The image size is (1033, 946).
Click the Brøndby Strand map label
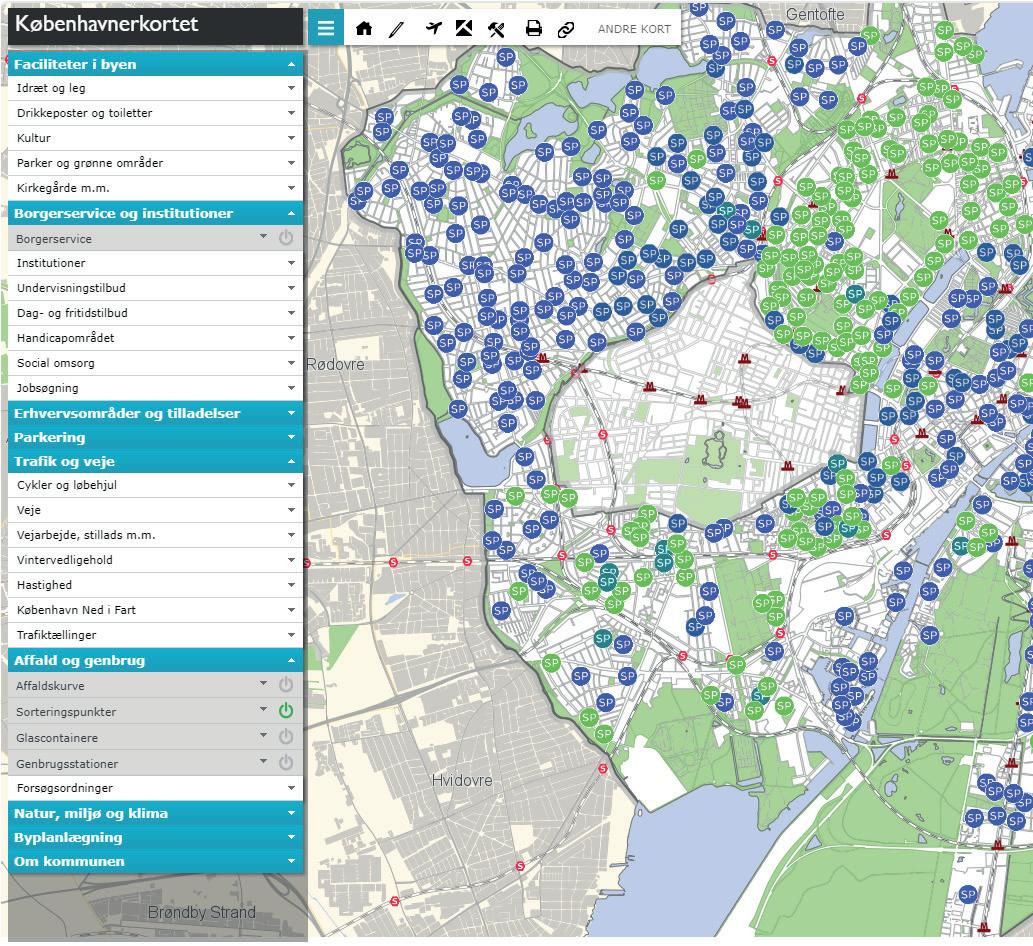click(x=202, y=912)
